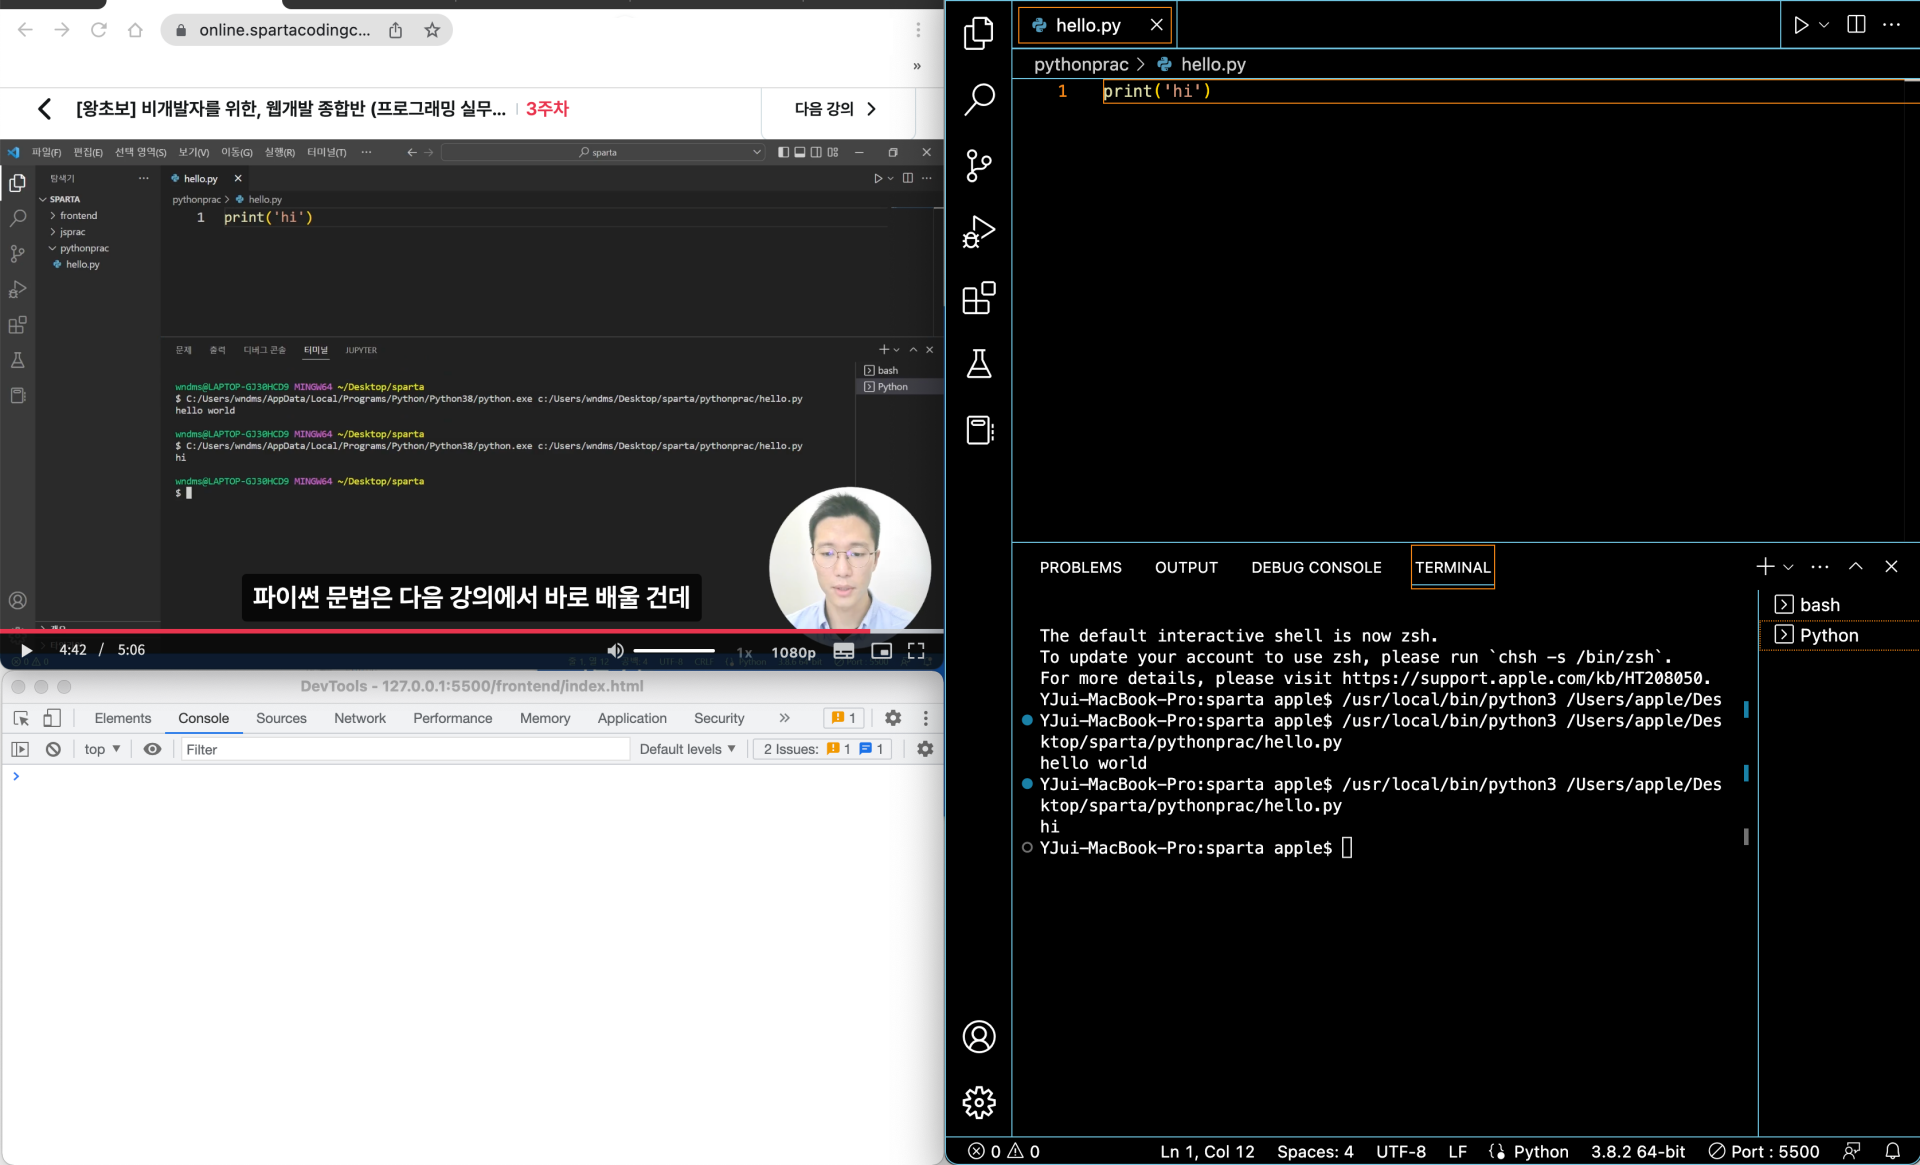
Task: Seek on the red video progress bar
Action: (472, 631)
